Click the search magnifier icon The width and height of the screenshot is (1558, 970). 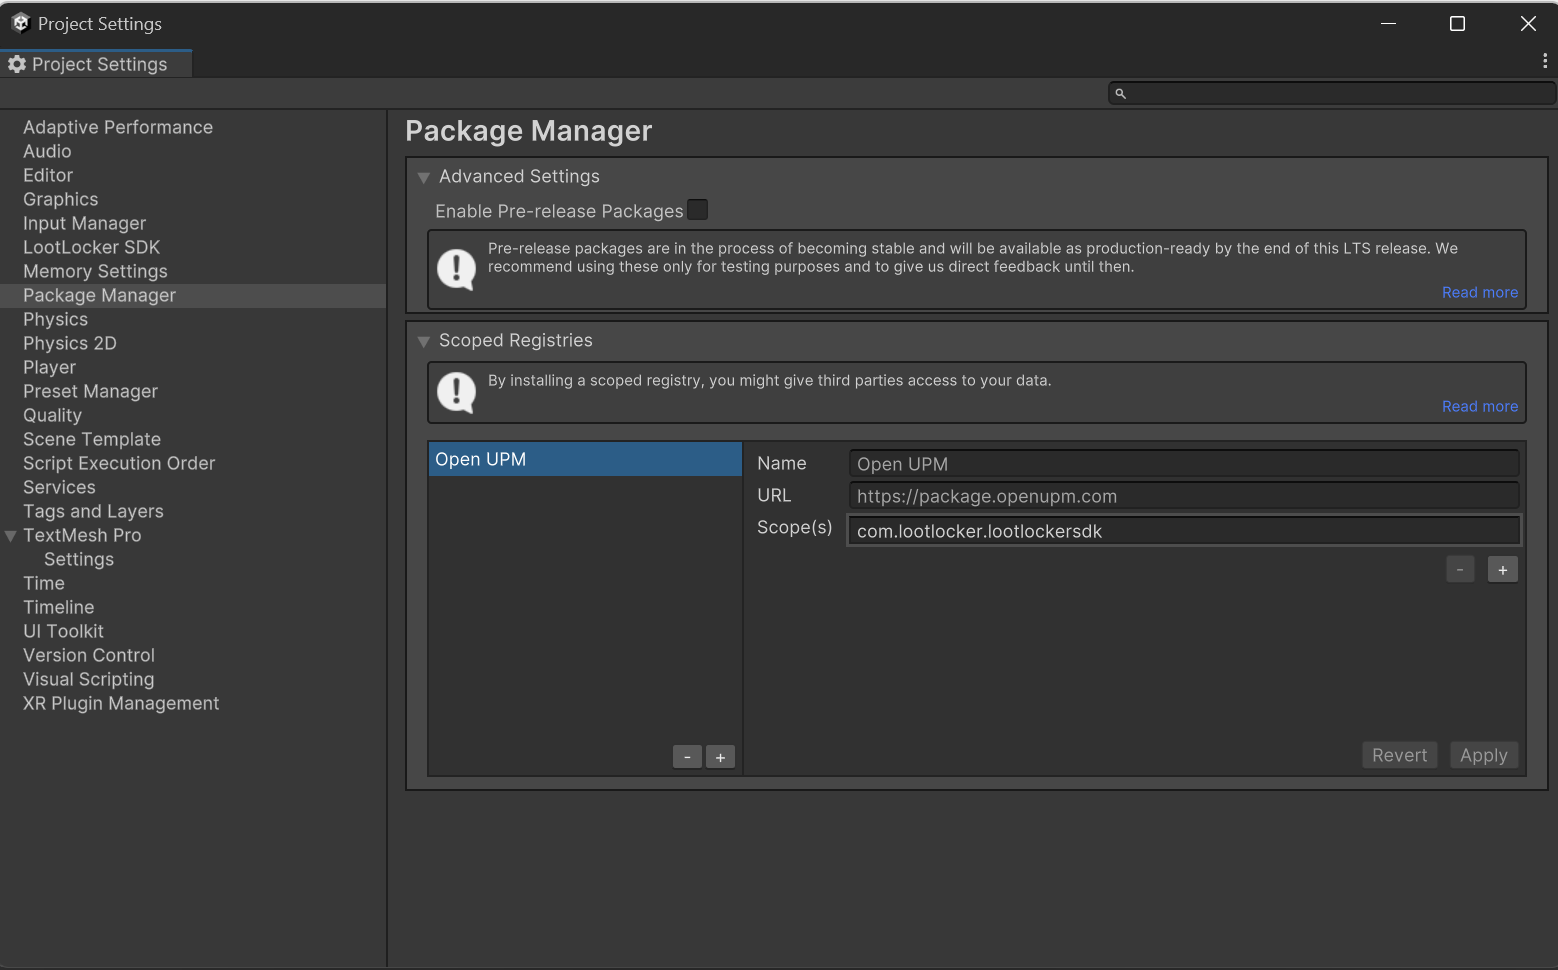1121,94
